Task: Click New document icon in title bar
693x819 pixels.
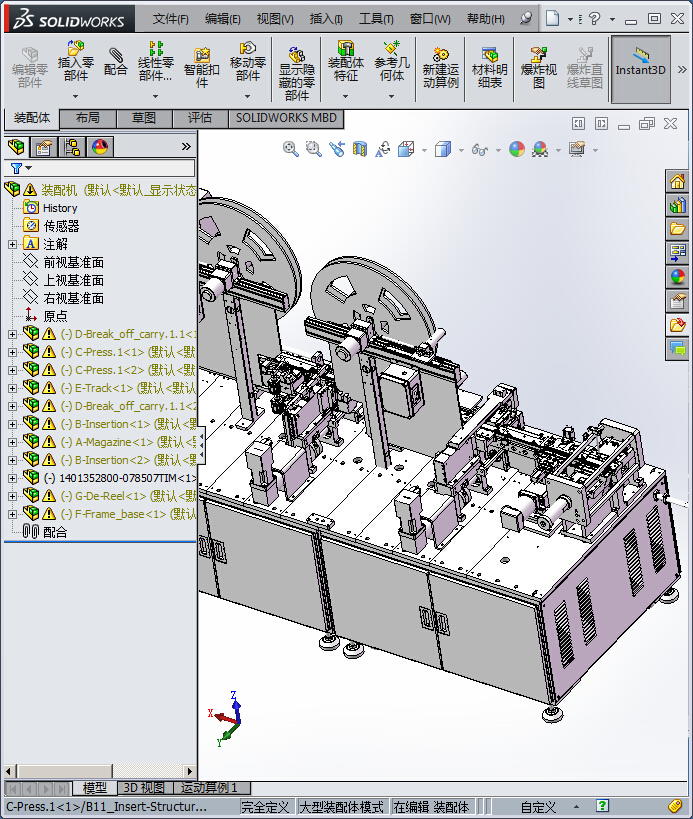Action: click(x=552, y=19)
